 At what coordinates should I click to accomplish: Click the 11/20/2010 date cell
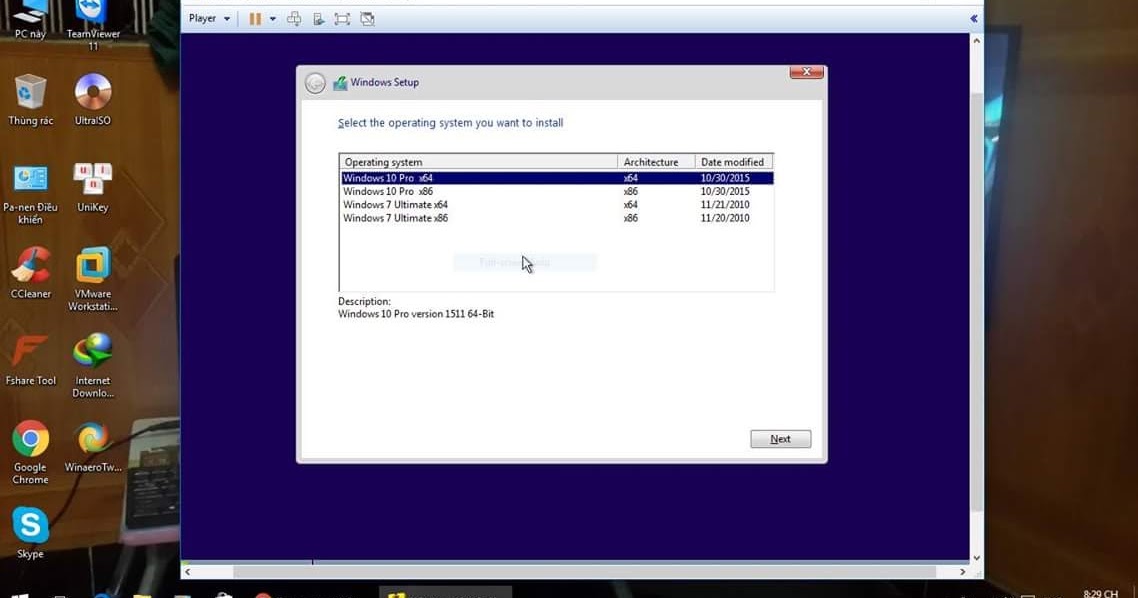(x=725, y=218)
